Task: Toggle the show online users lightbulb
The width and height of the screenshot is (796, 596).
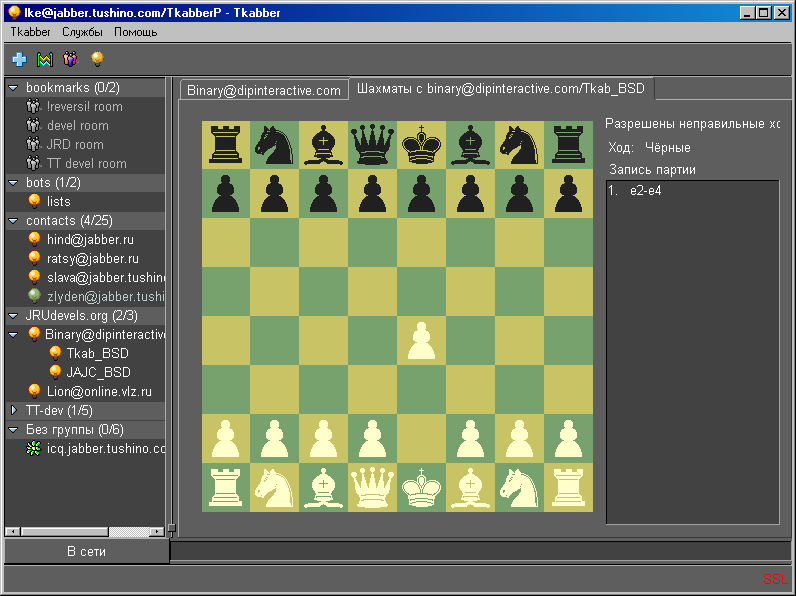Action: pos(97,60)
